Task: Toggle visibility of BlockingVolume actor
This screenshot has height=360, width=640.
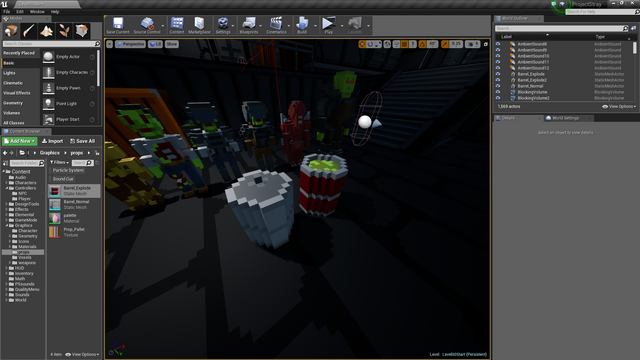Action: click(x=498, y=92)
